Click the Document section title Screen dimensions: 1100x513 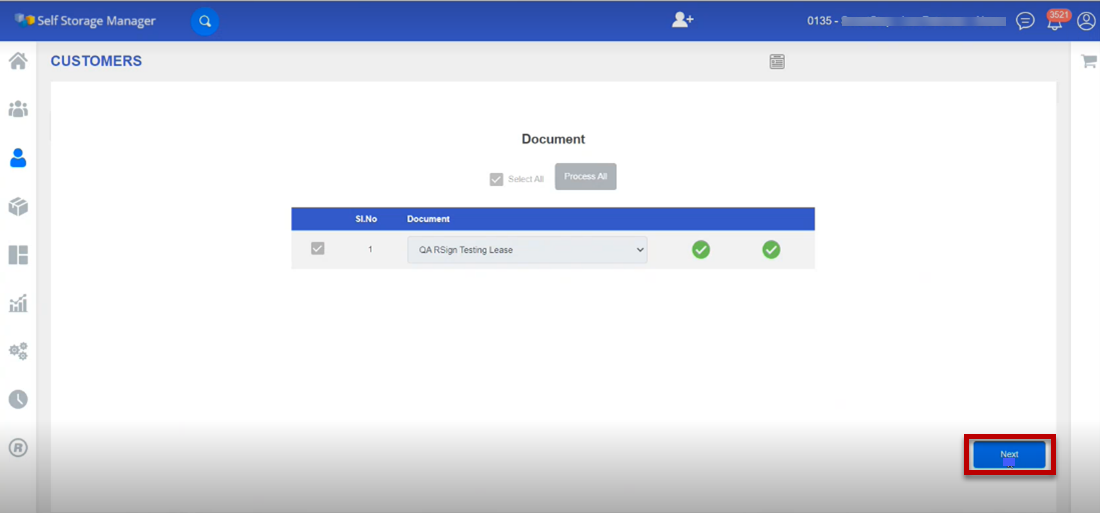pyautogui.click(x=553, y=139)
